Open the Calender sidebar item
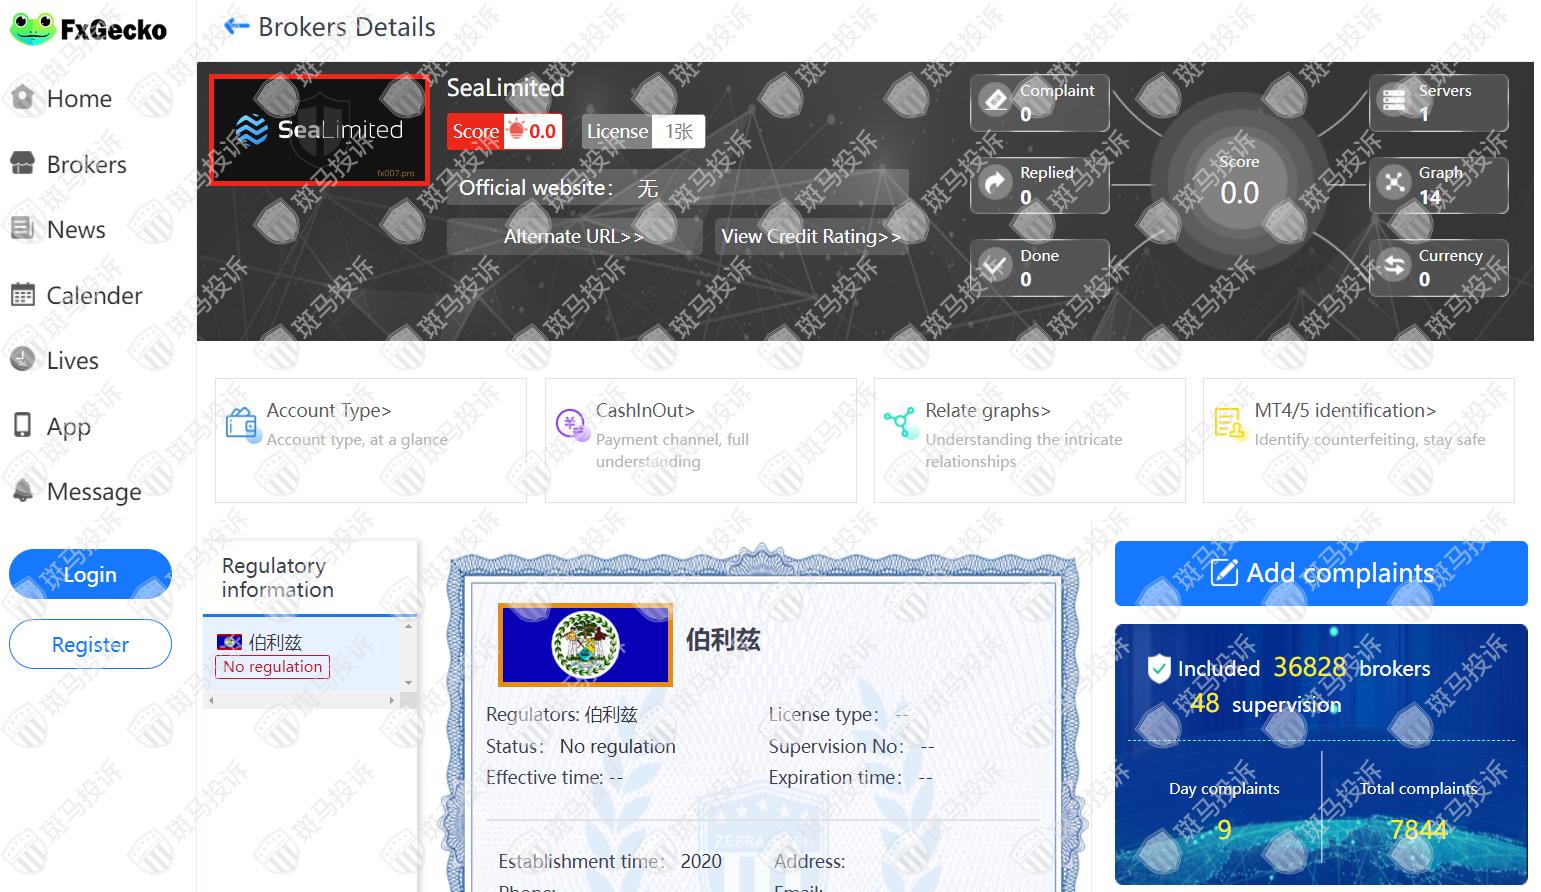This screenshot has width=1541, height=892. tap(94, 296)
